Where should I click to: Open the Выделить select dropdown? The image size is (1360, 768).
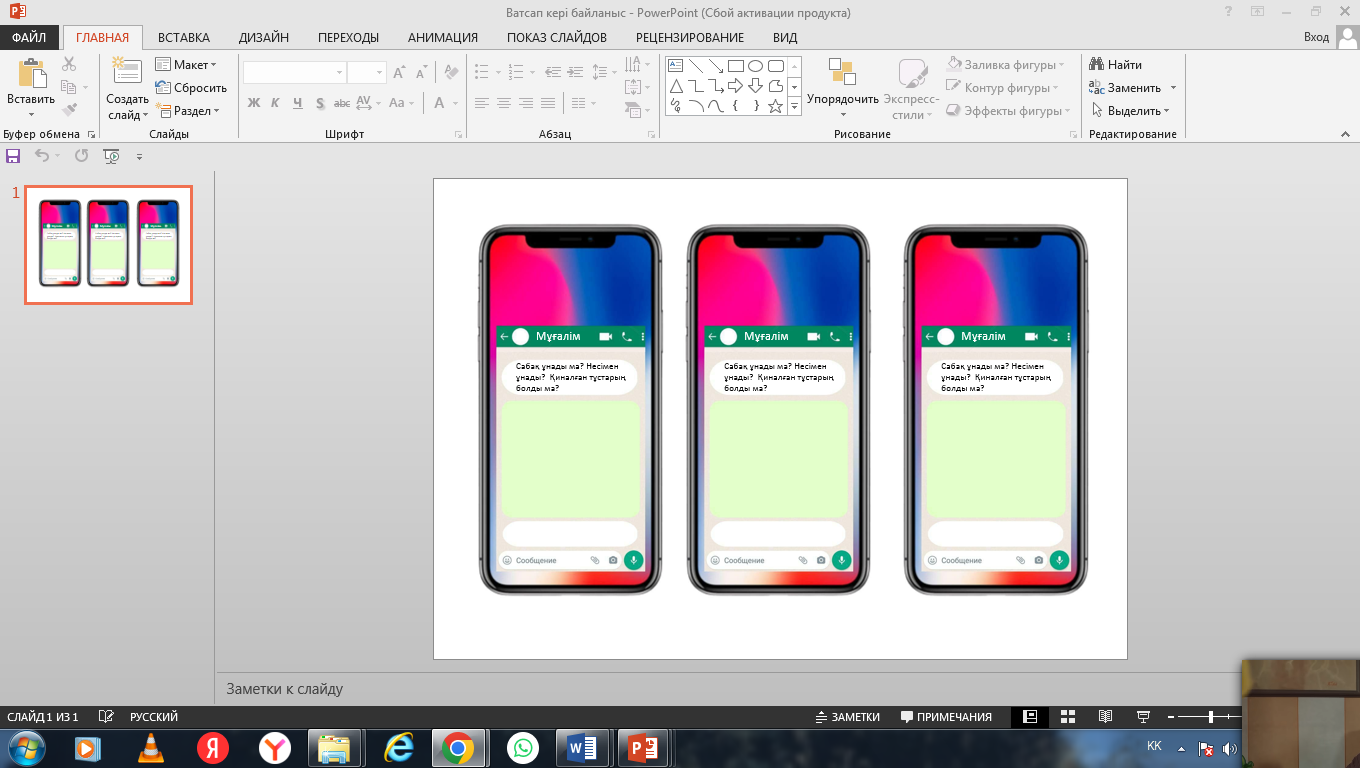coord(1130,111)
